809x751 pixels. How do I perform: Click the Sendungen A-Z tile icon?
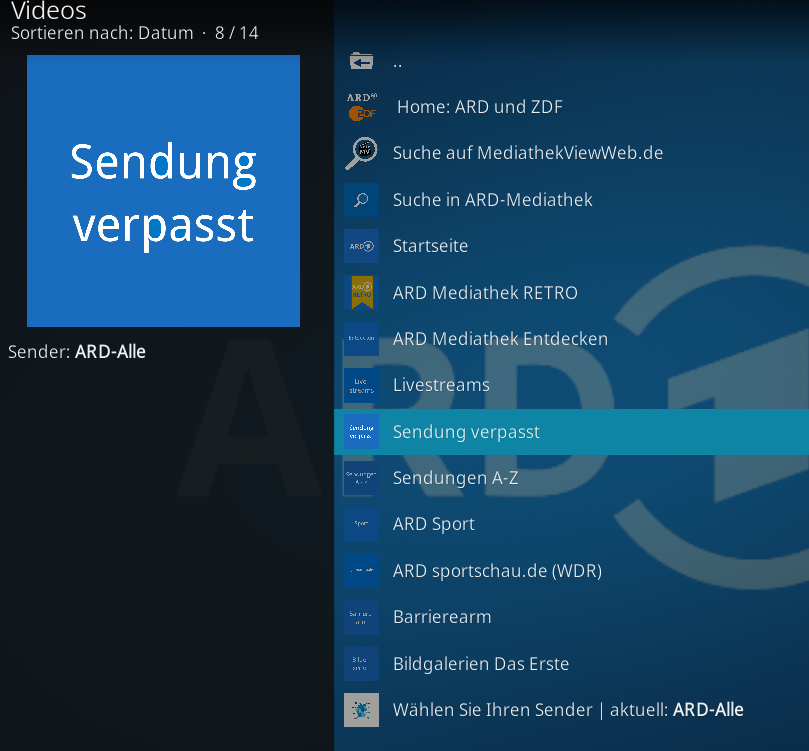pos(361,478)
